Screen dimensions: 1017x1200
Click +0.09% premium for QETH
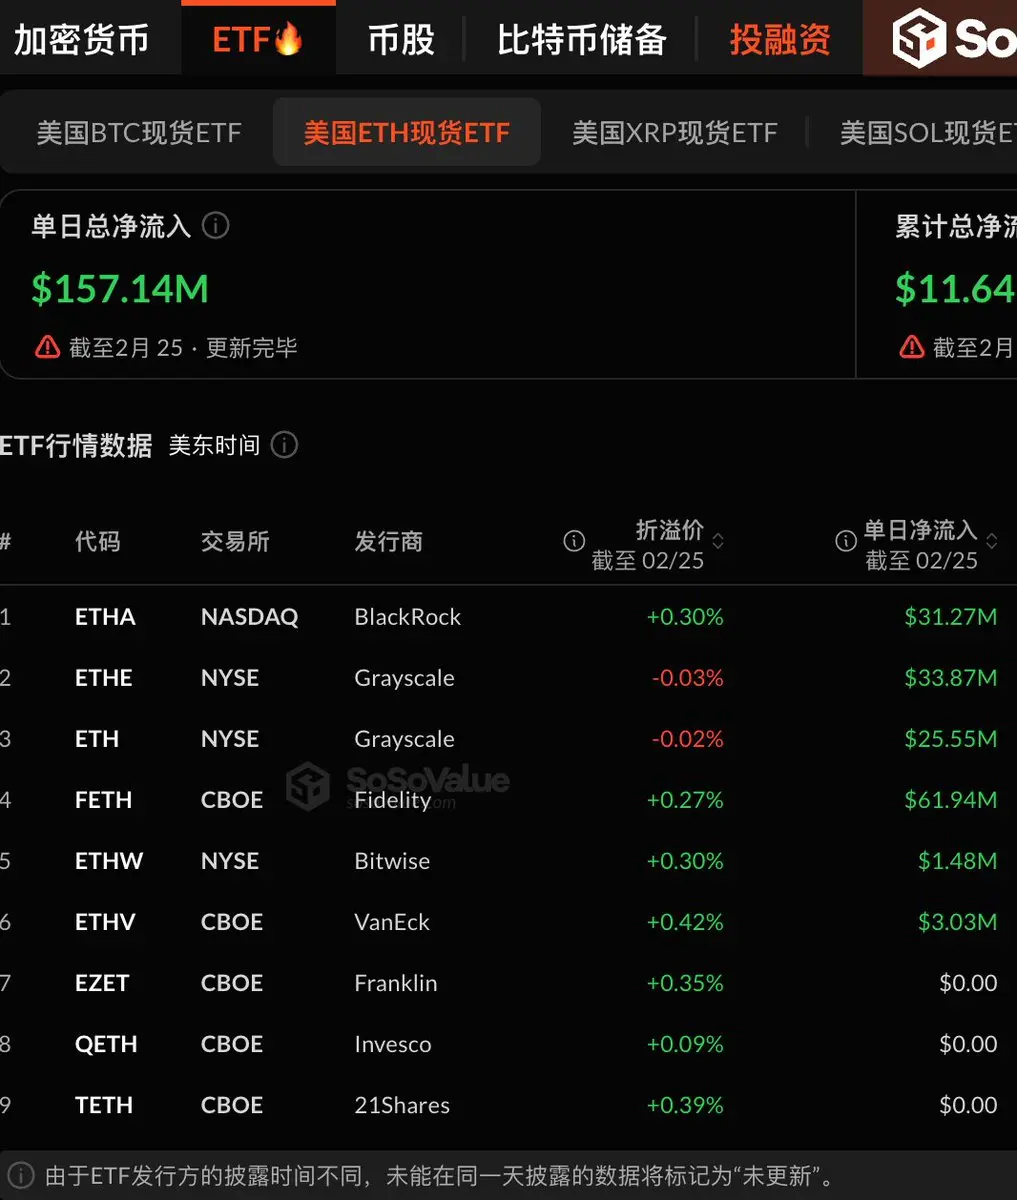[x=685, y=1044]
